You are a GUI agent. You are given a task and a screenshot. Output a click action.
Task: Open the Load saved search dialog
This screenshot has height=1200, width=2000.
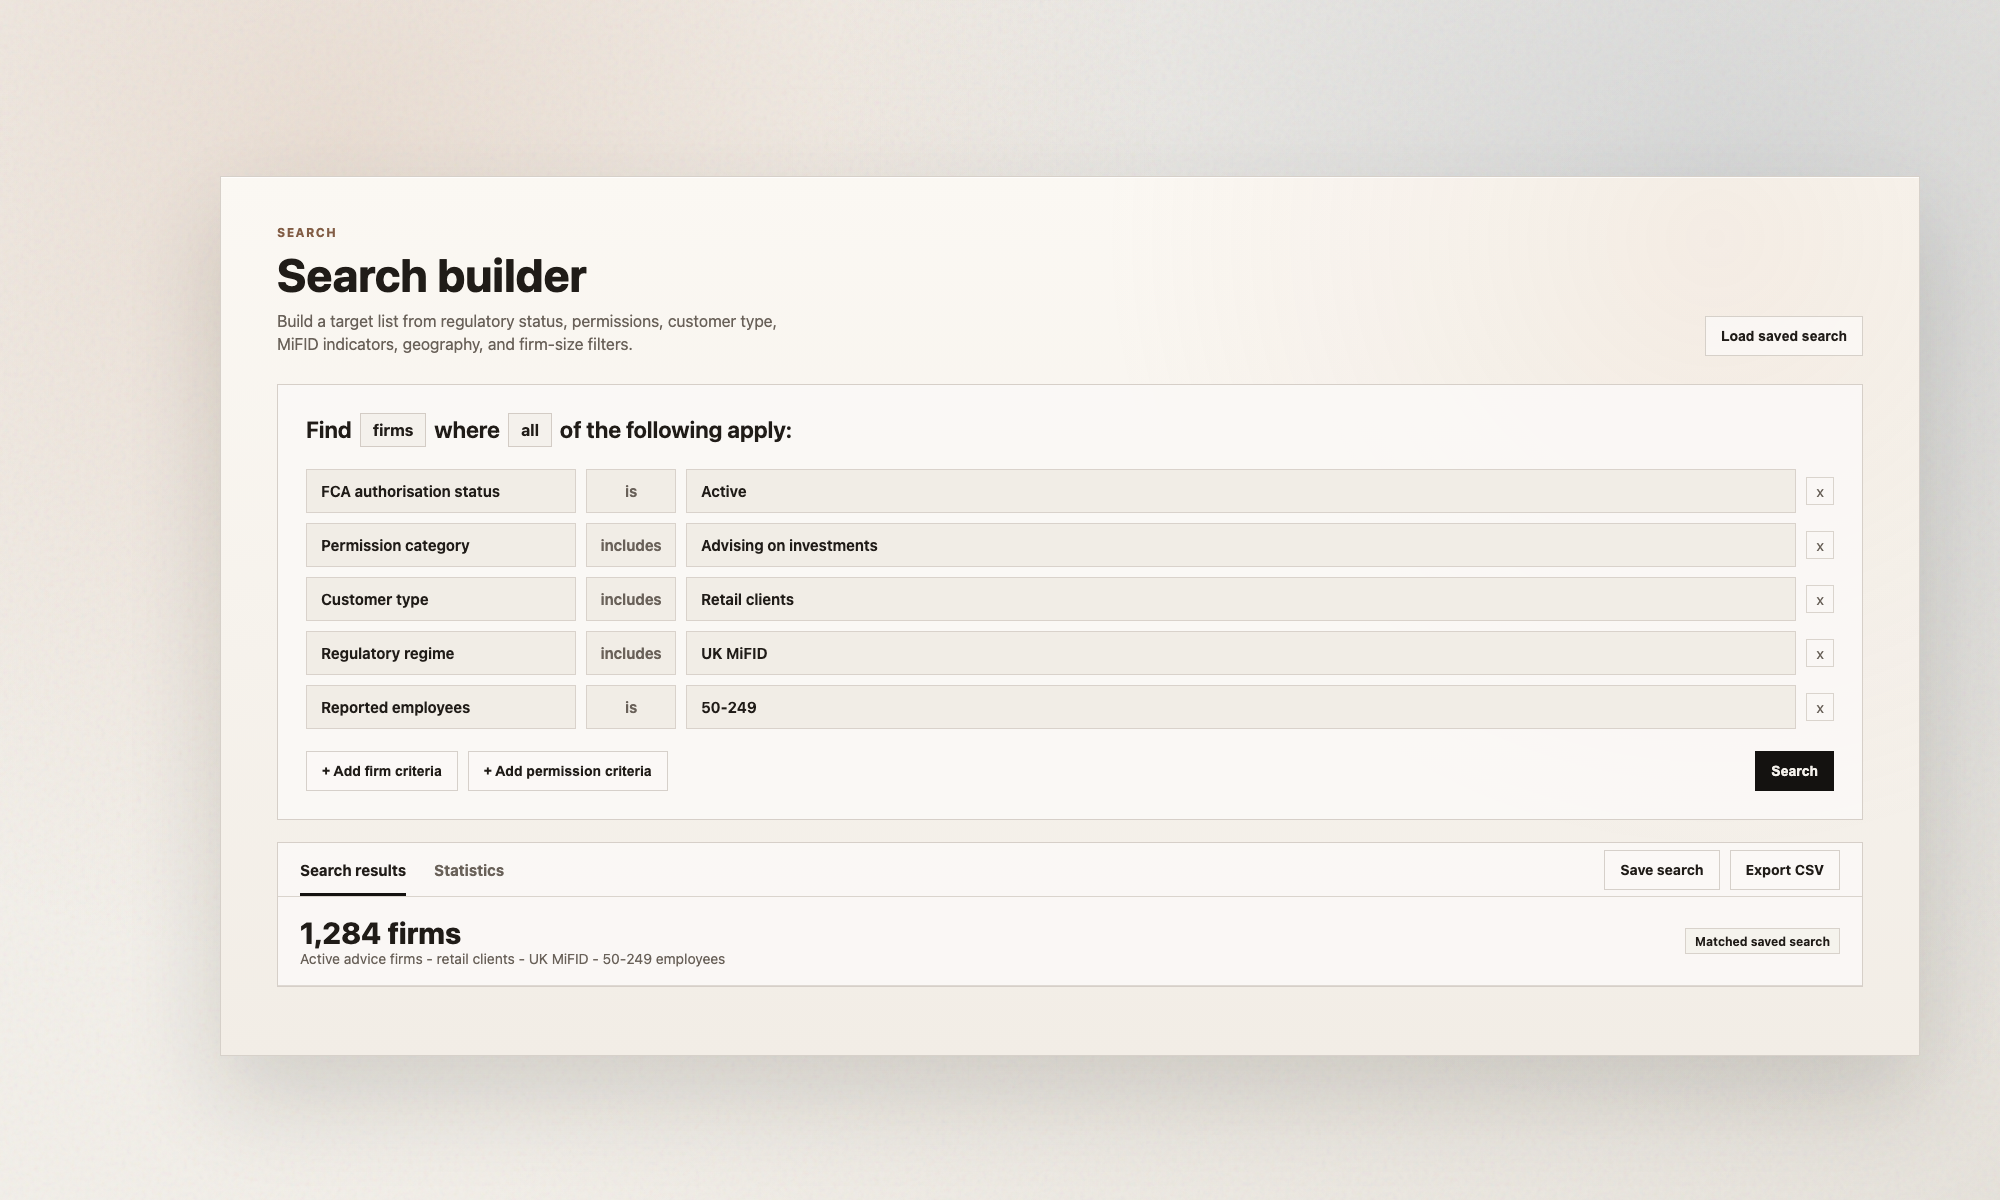tap(1783, 336)
